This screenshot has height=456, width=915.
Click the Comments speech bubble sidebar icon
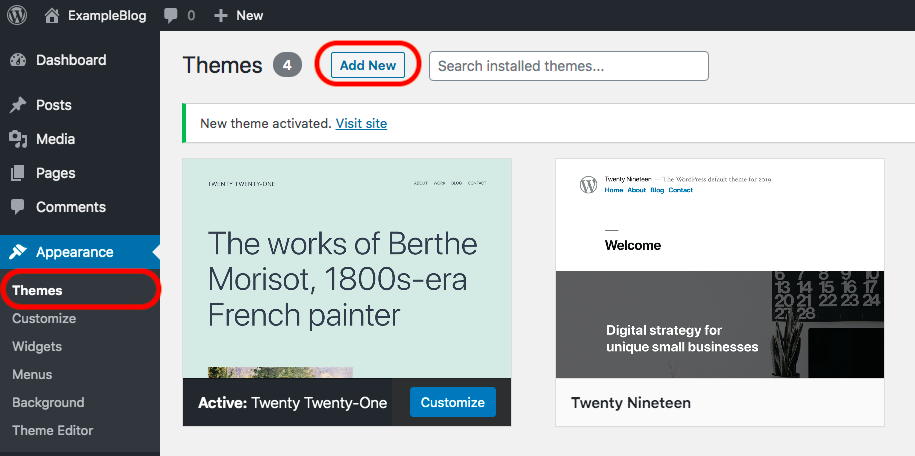(x=18, y=207)
